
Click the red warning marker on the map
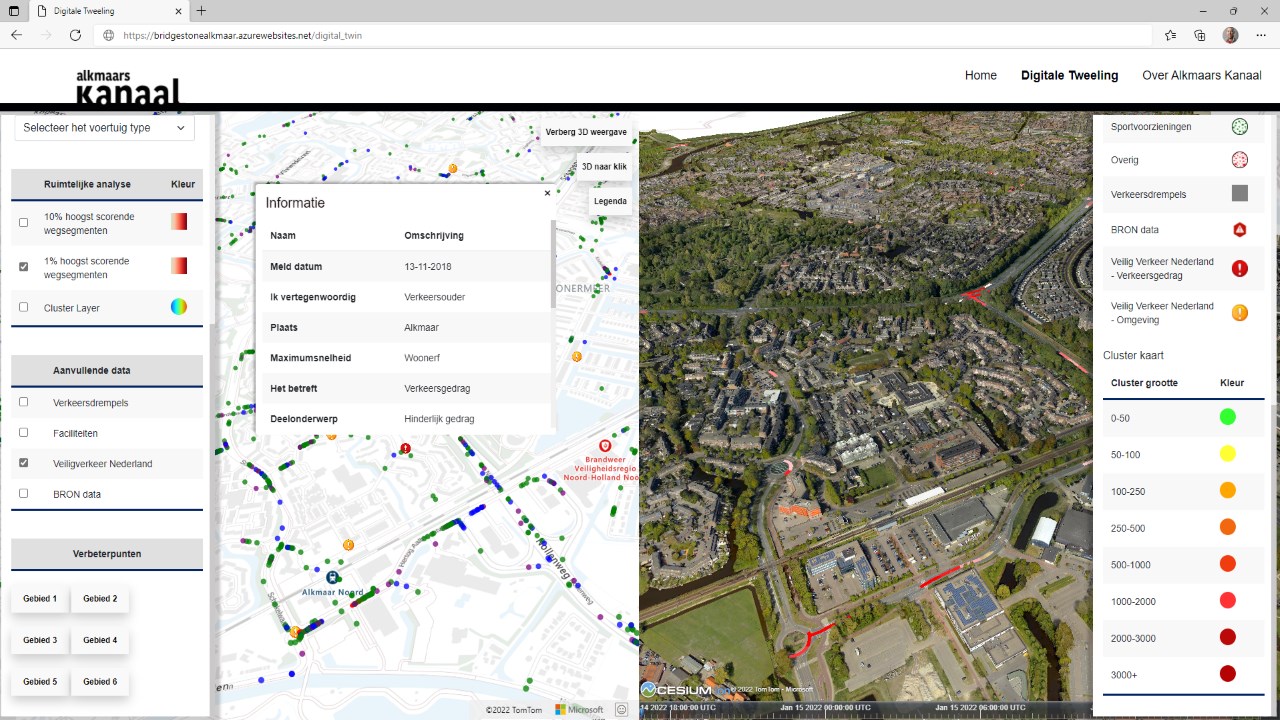(x=405, y=449)
